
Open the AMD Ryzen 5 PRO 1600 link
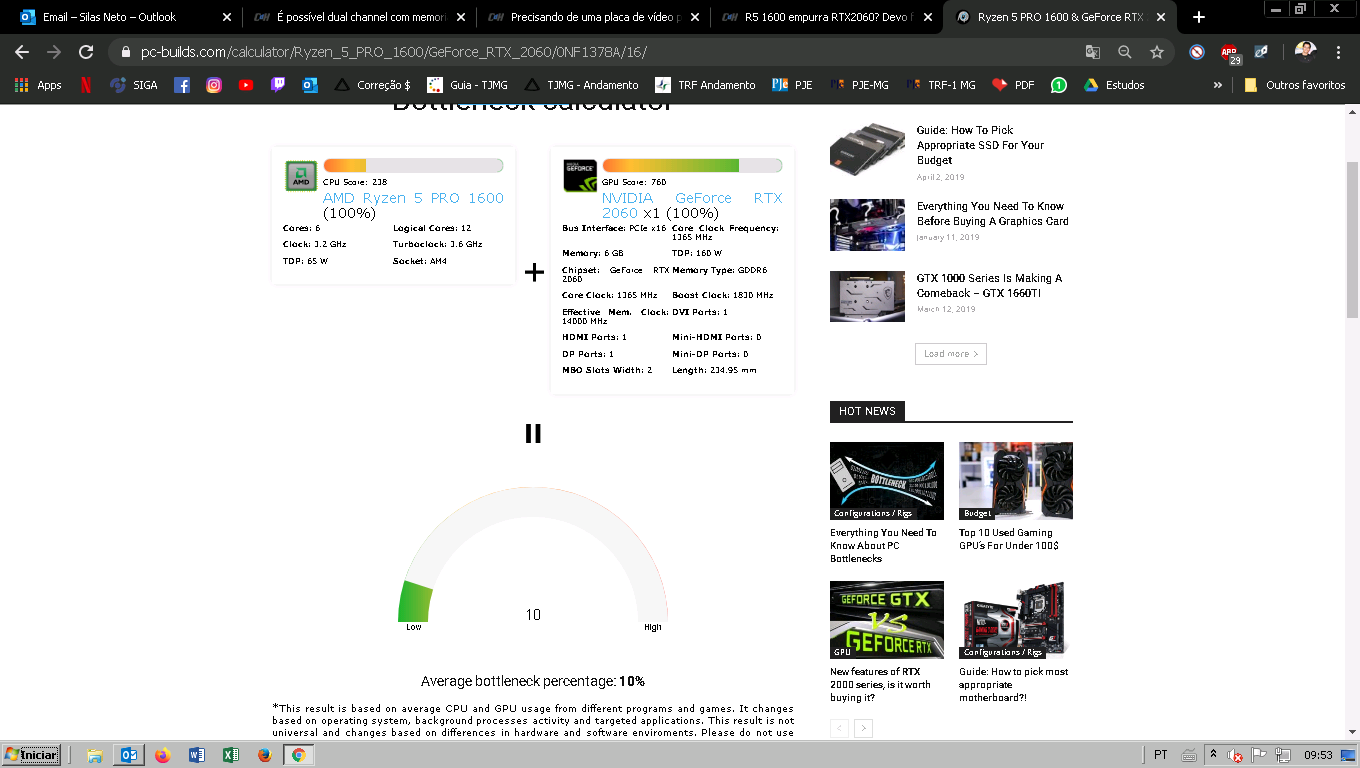(413, 198)
